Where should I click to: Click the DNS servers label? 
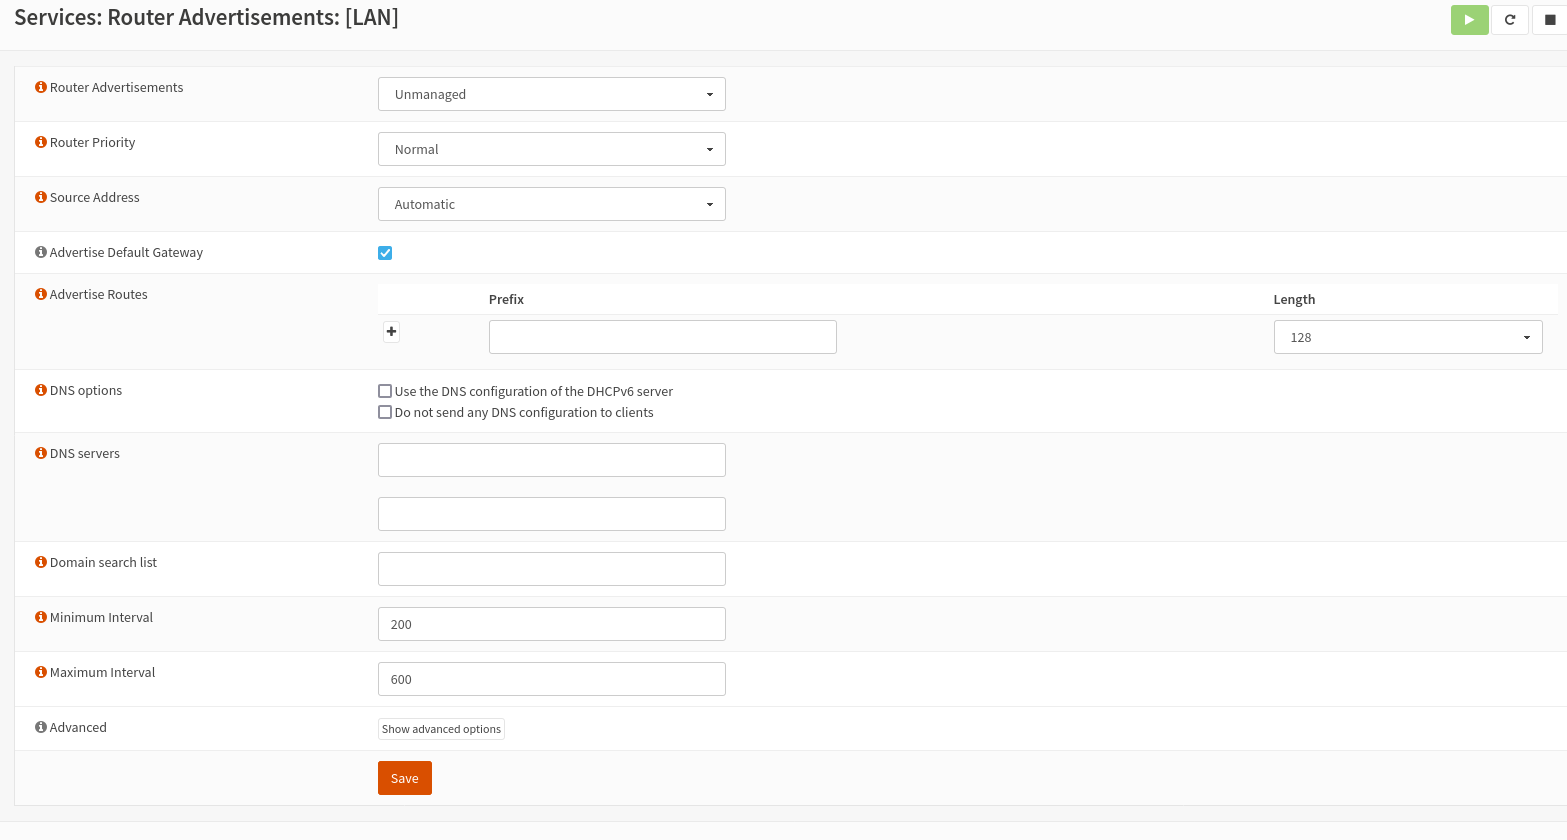point(85,453)
